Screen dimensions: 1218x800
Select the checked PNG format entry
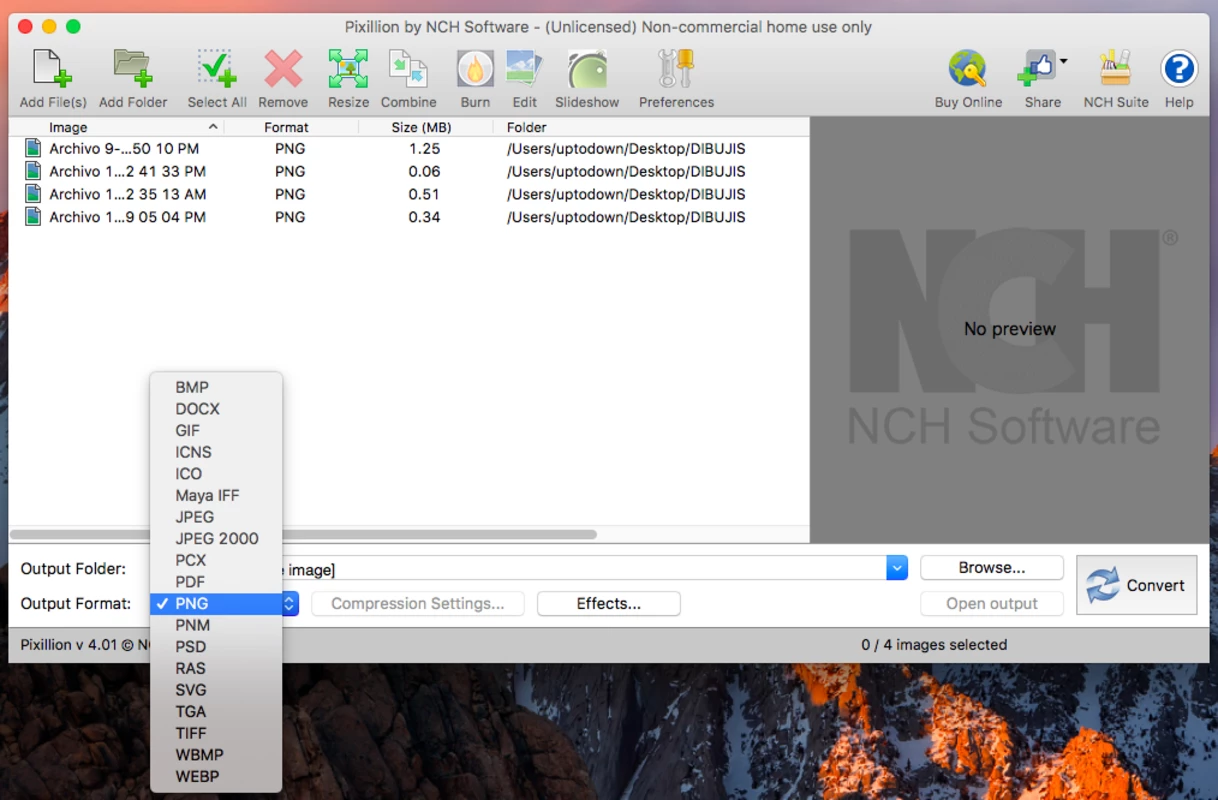click(x=216, y=604)
